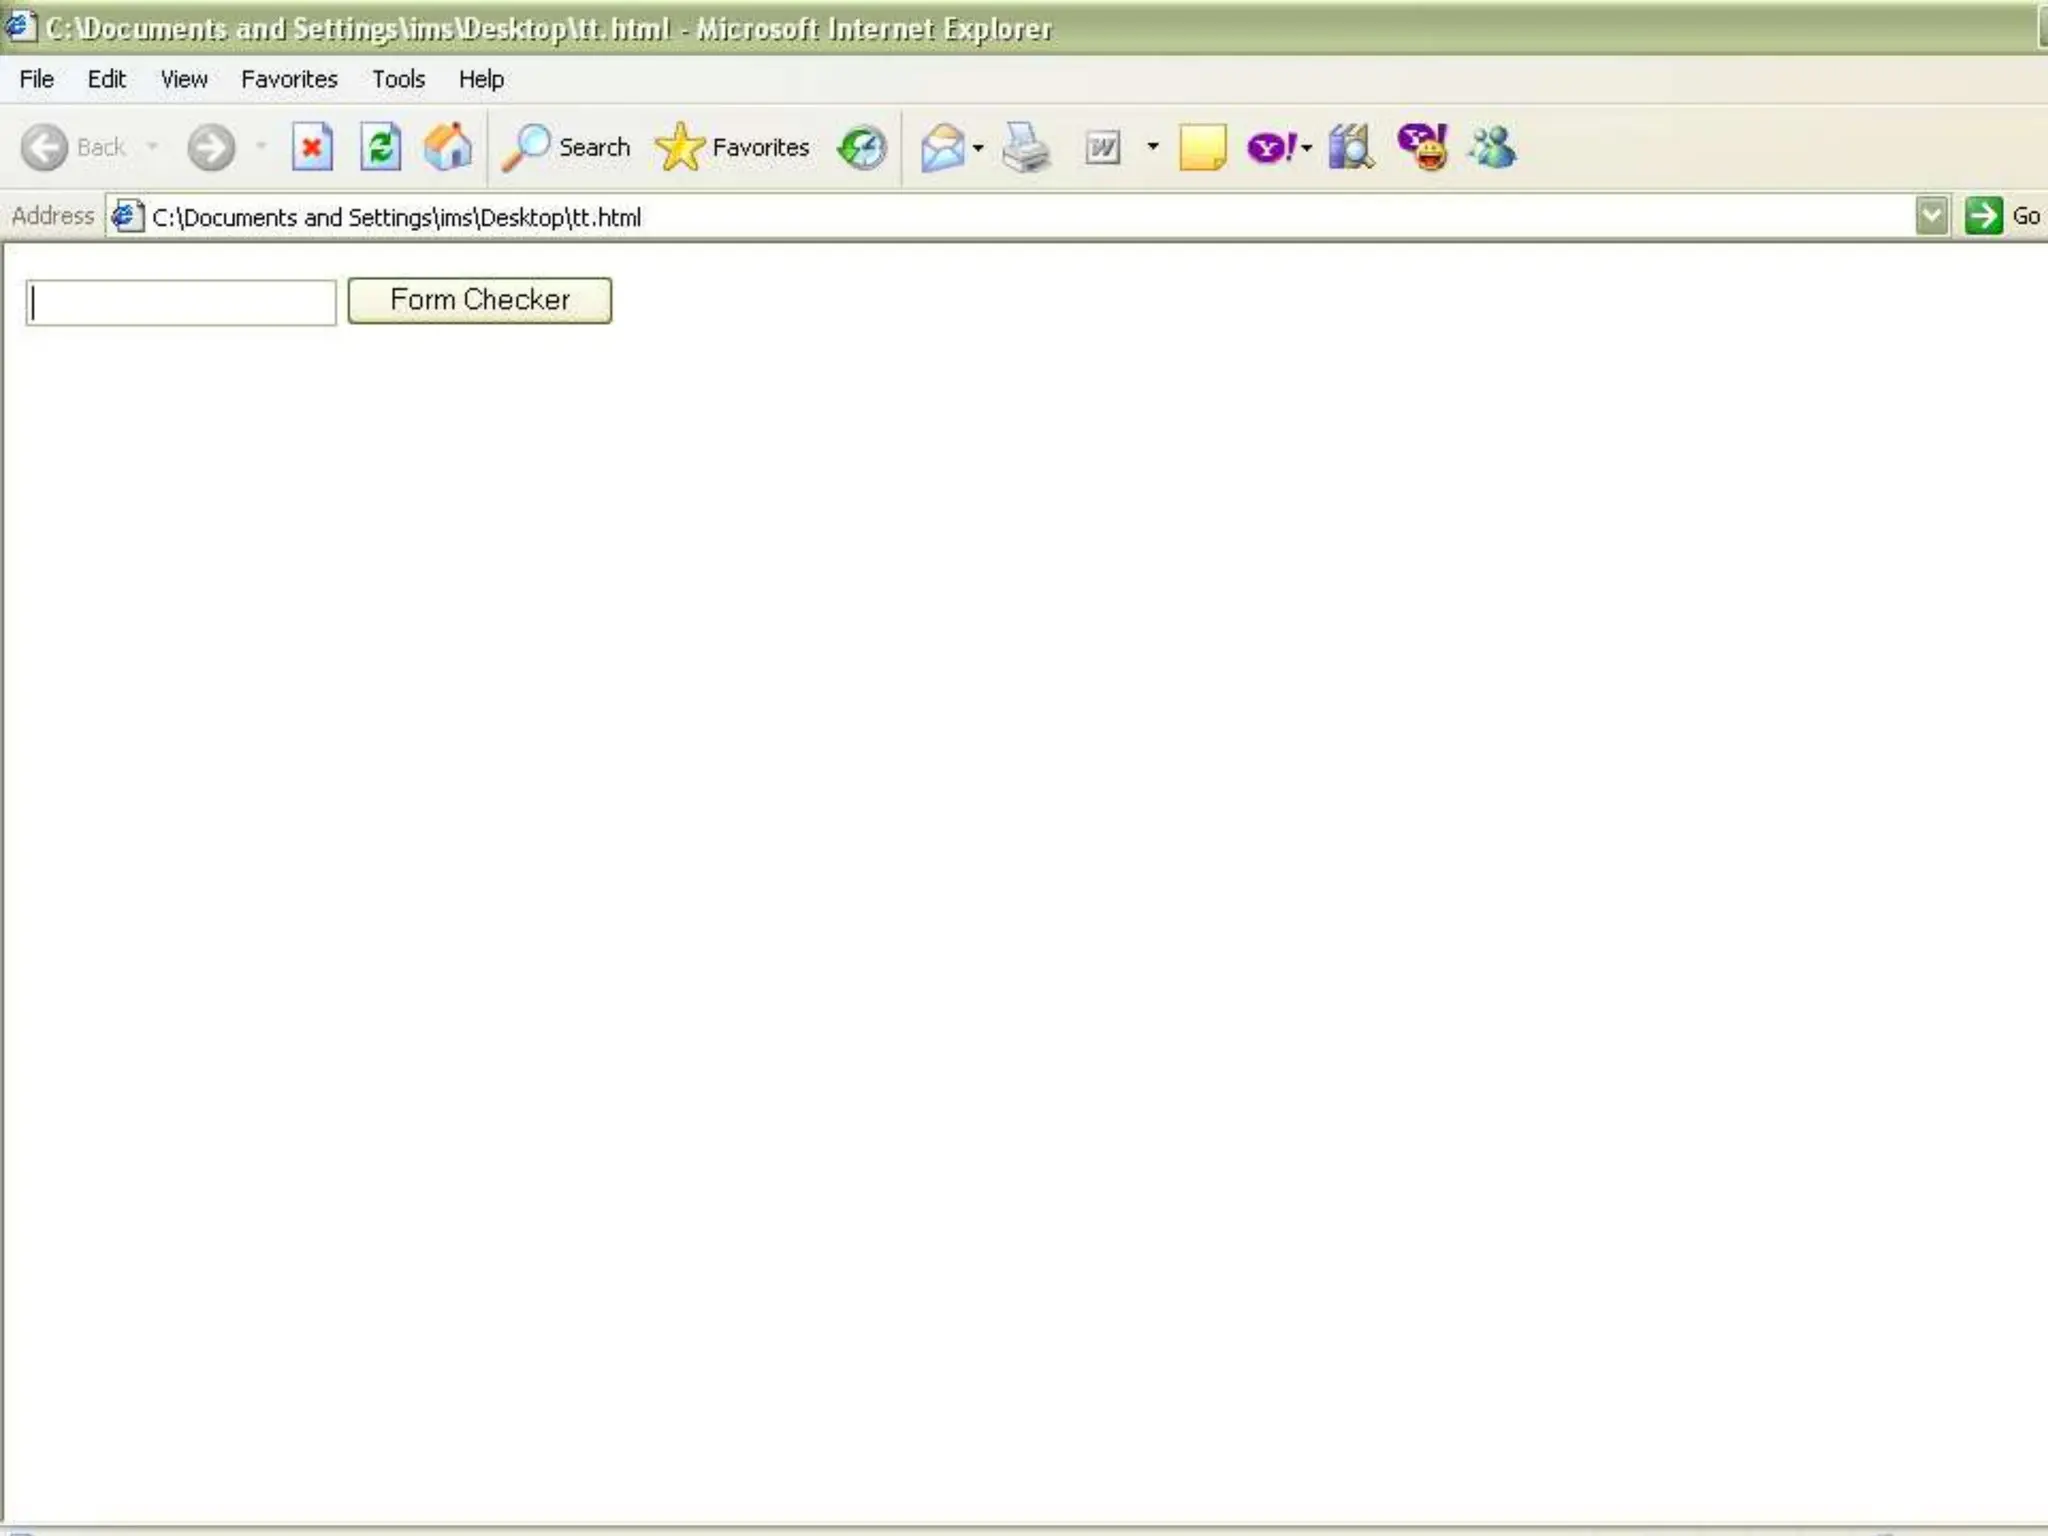Go to the Home page icon
2048x1536 pixels.
point(447,148)
